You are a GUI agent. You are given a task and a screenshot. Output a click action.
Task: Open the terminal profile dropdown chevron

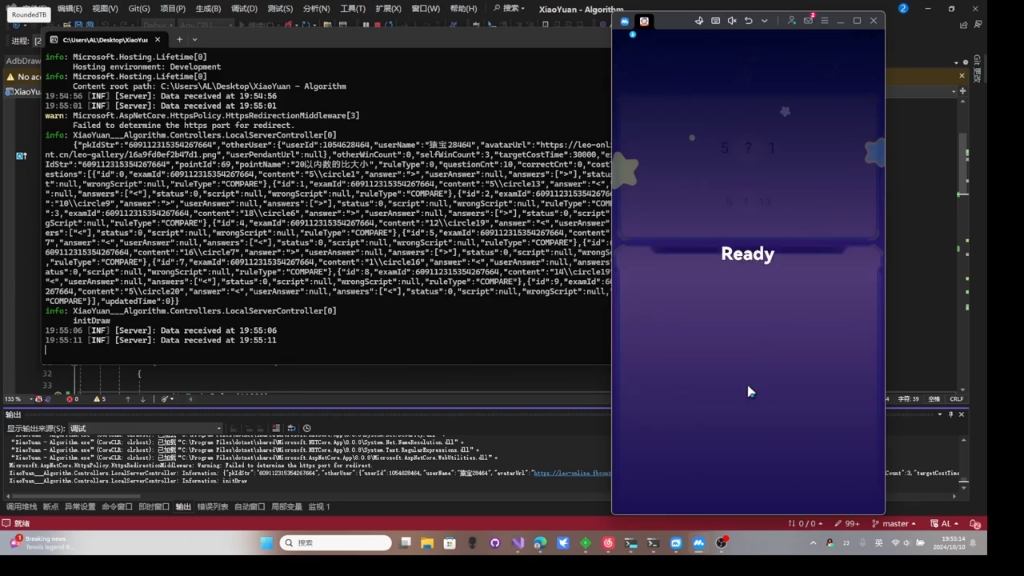pyautogui.click(x=195, y=40)
